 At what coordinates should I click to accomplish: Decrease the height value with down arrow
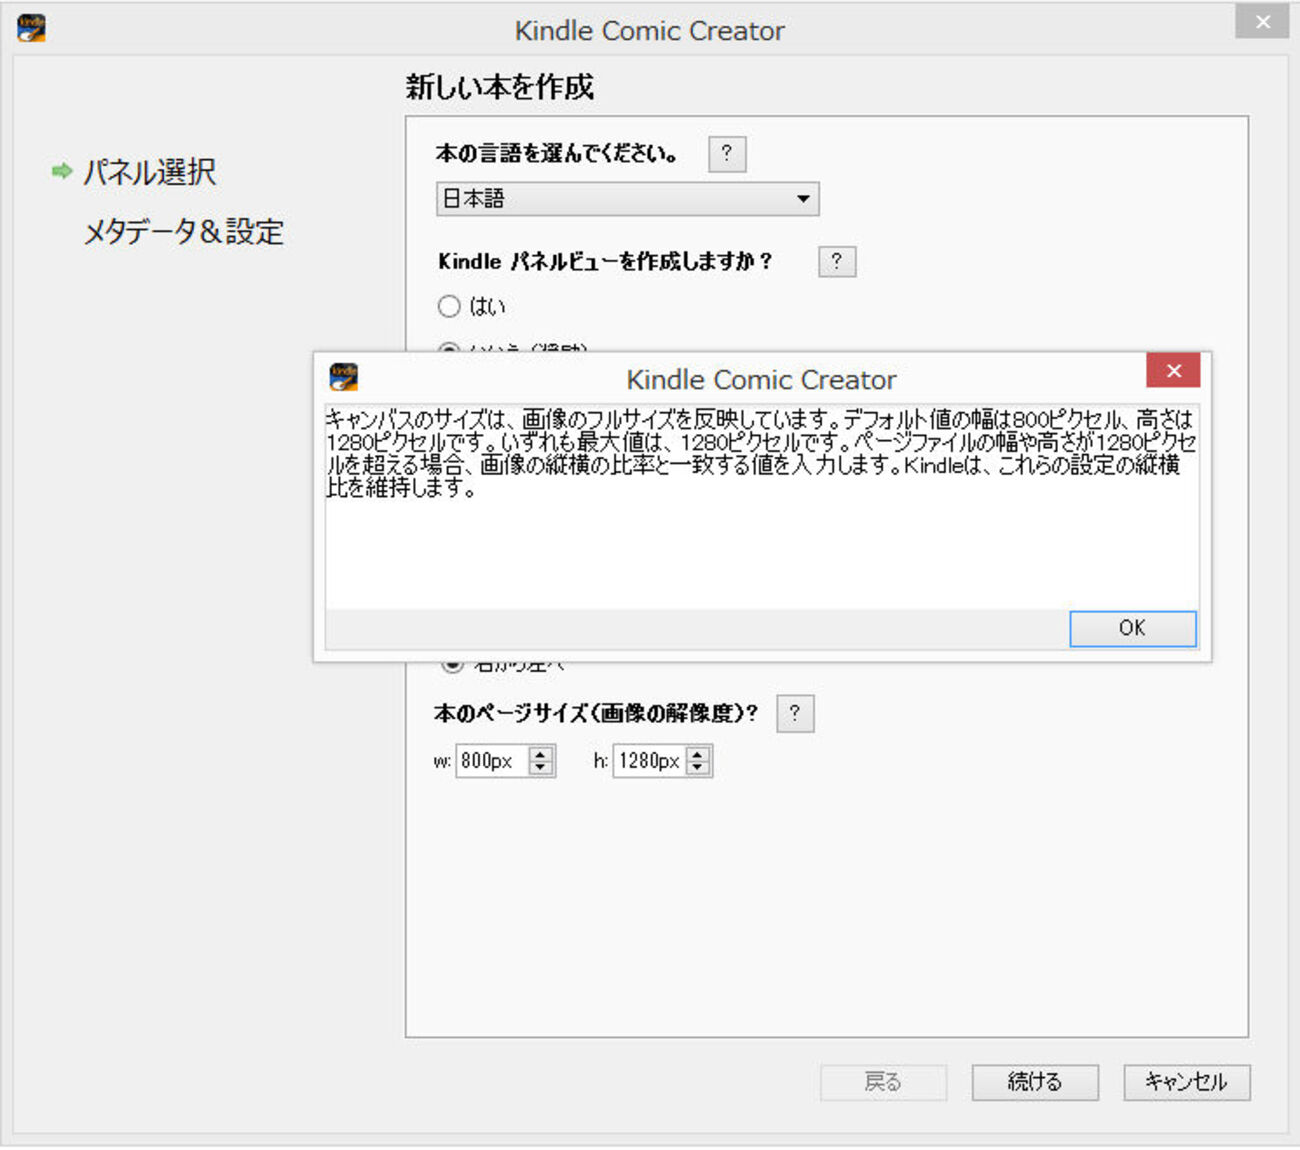tap(698, 768)
